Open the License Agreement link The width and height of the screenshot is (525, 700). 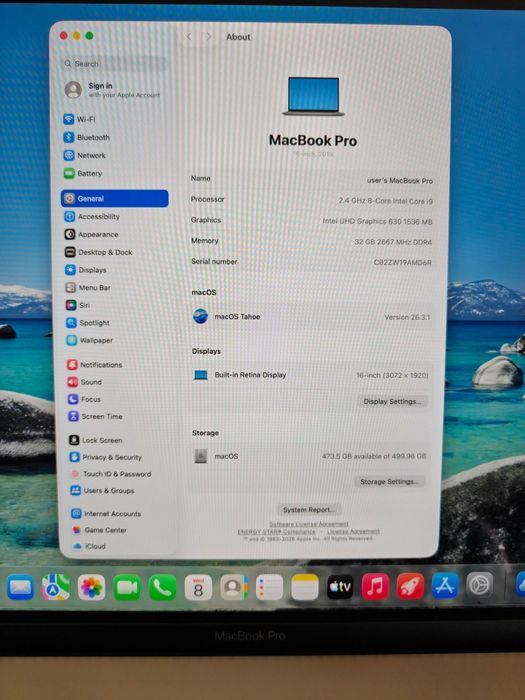point(353,531)
